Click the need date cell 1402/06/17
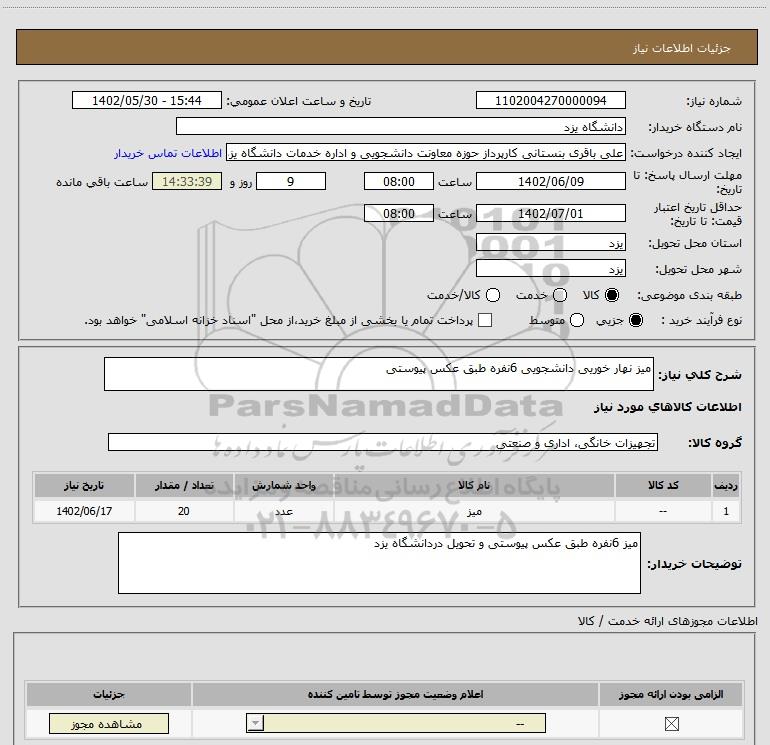Screen dimensions: 770x745 84,511
